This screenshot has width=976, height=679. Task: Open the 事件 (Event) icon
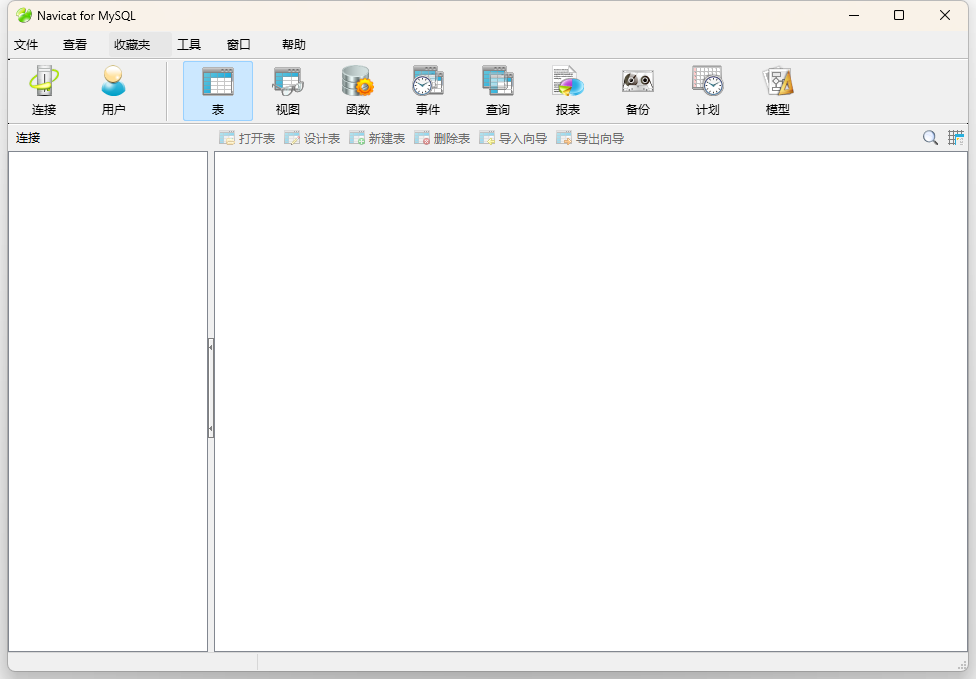click(x=428, y=91)
